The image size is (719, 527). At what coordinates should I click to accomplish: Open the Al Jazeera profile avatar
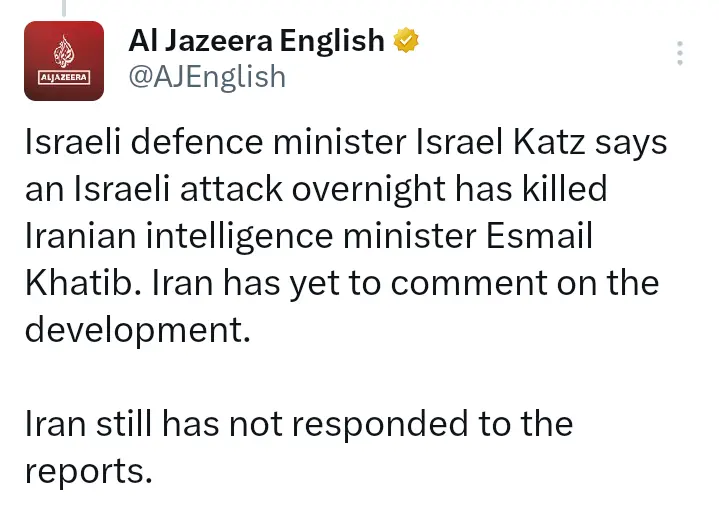pos(63,61)
